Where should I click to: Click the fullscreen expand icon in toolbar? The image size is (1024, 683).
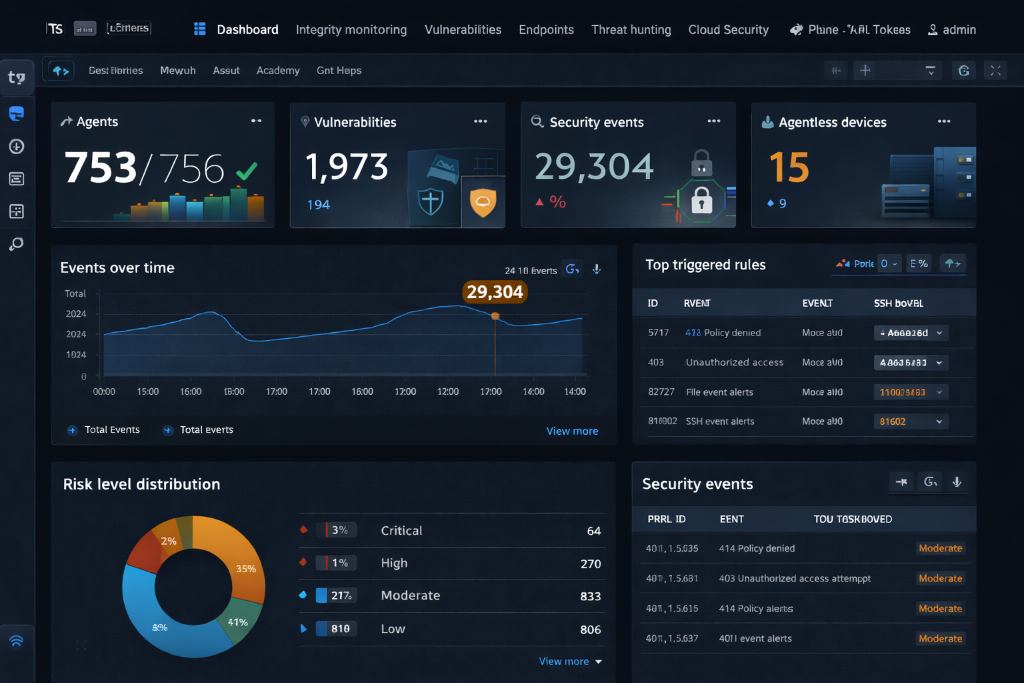click(995, 70)
